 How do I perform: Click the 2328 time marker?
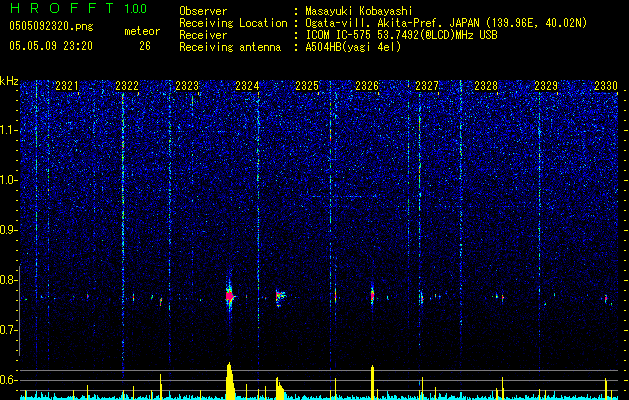[x=486, y=86]
